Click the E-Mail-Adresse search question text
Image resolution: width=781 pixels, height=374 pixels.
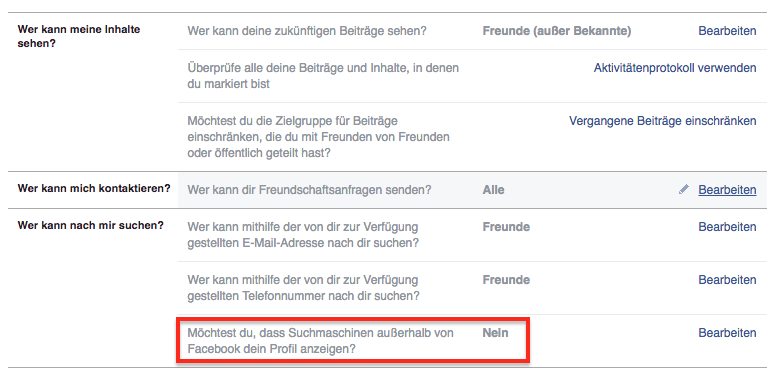coord(303,235)
